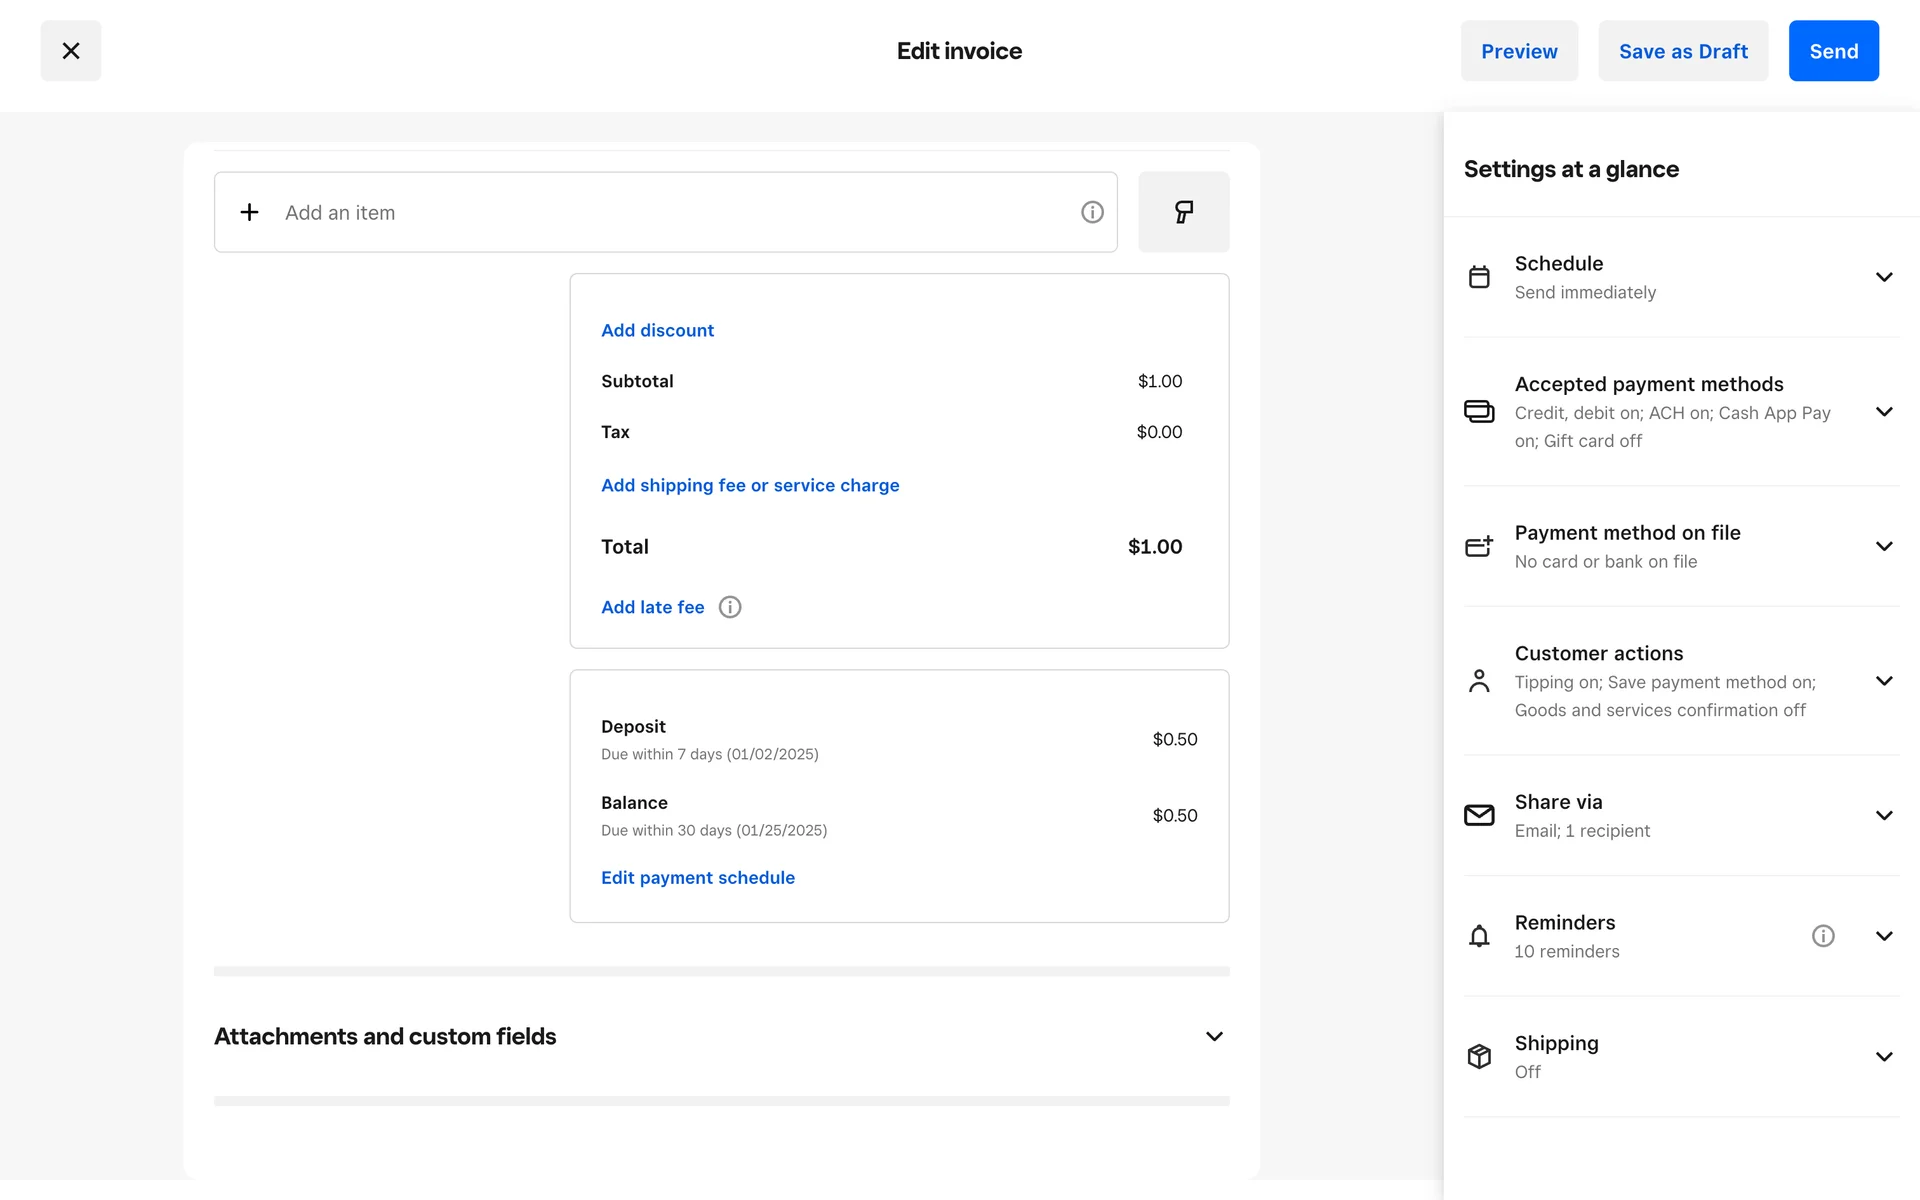Click the Reminders bell icon
Viewport: 1920px width, 1200px height.
click(1479, 936)
